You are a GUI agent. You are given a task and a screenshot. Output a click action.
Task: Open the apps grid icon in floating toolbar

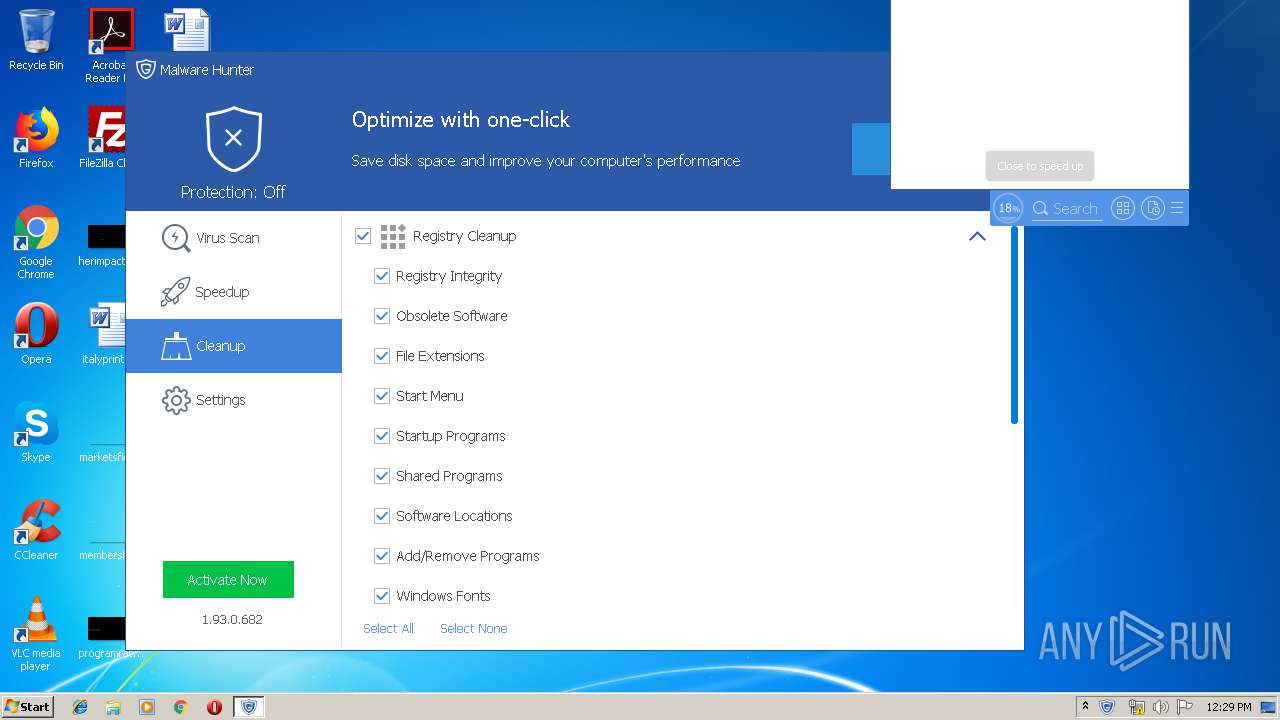[x=1123, y=208]
